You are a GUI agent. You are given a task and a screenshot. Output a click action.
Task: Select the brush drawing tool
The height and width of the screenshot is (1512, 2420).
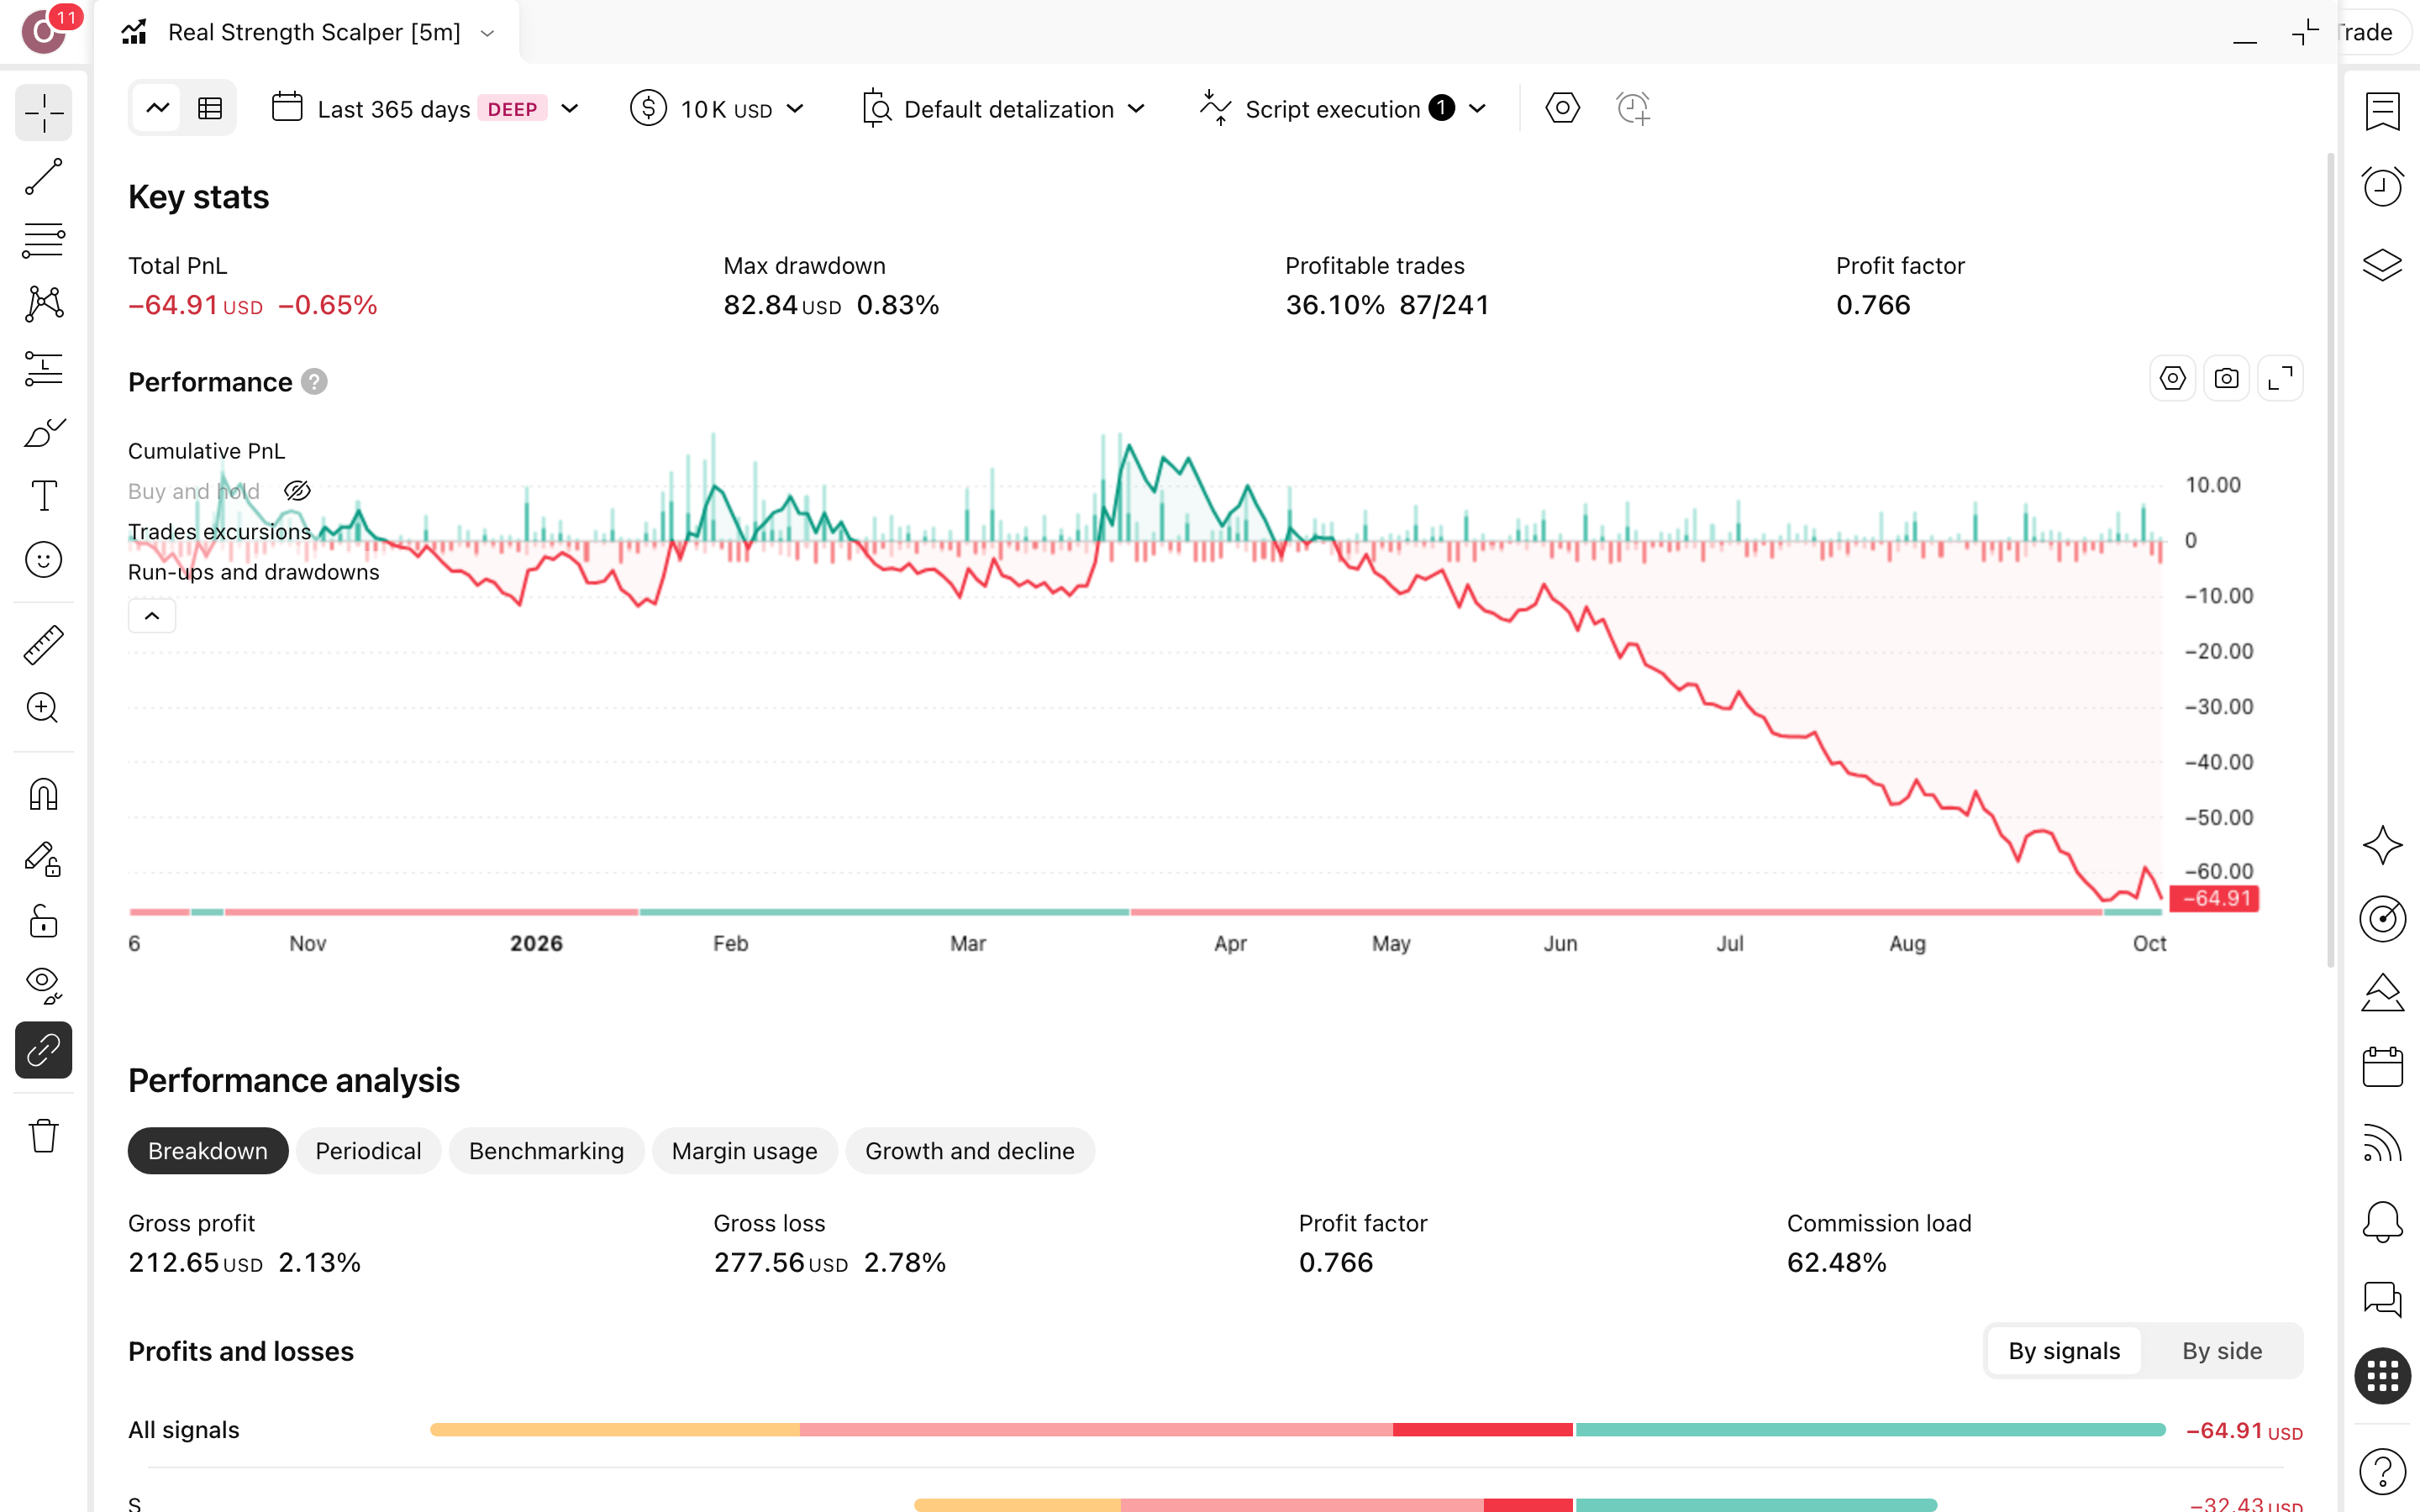(44, 433)
